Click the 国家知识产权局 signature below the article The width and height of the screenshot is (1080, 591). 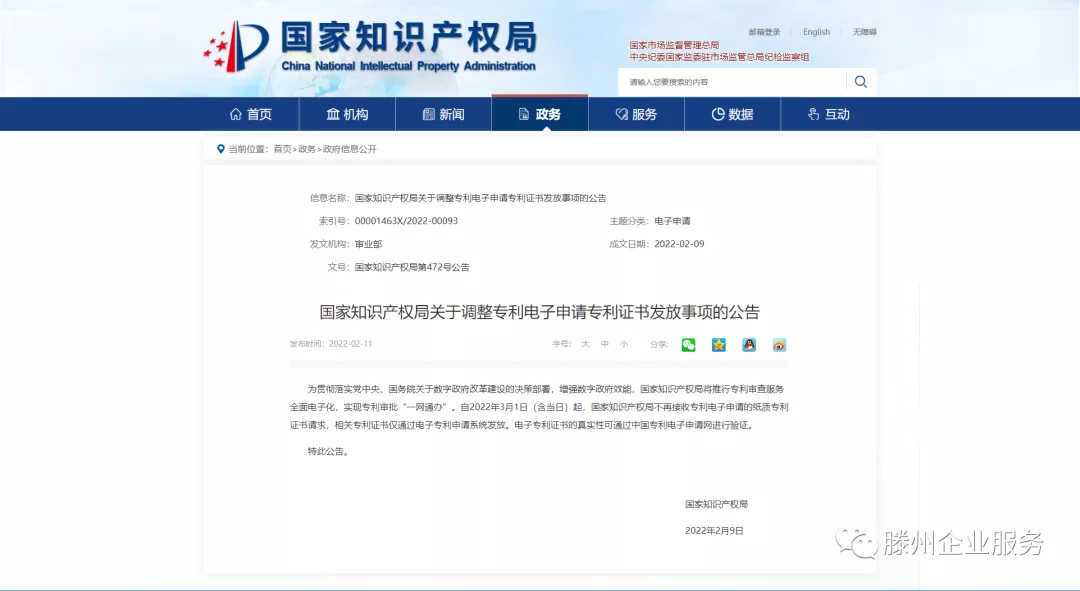coord(716,504)
